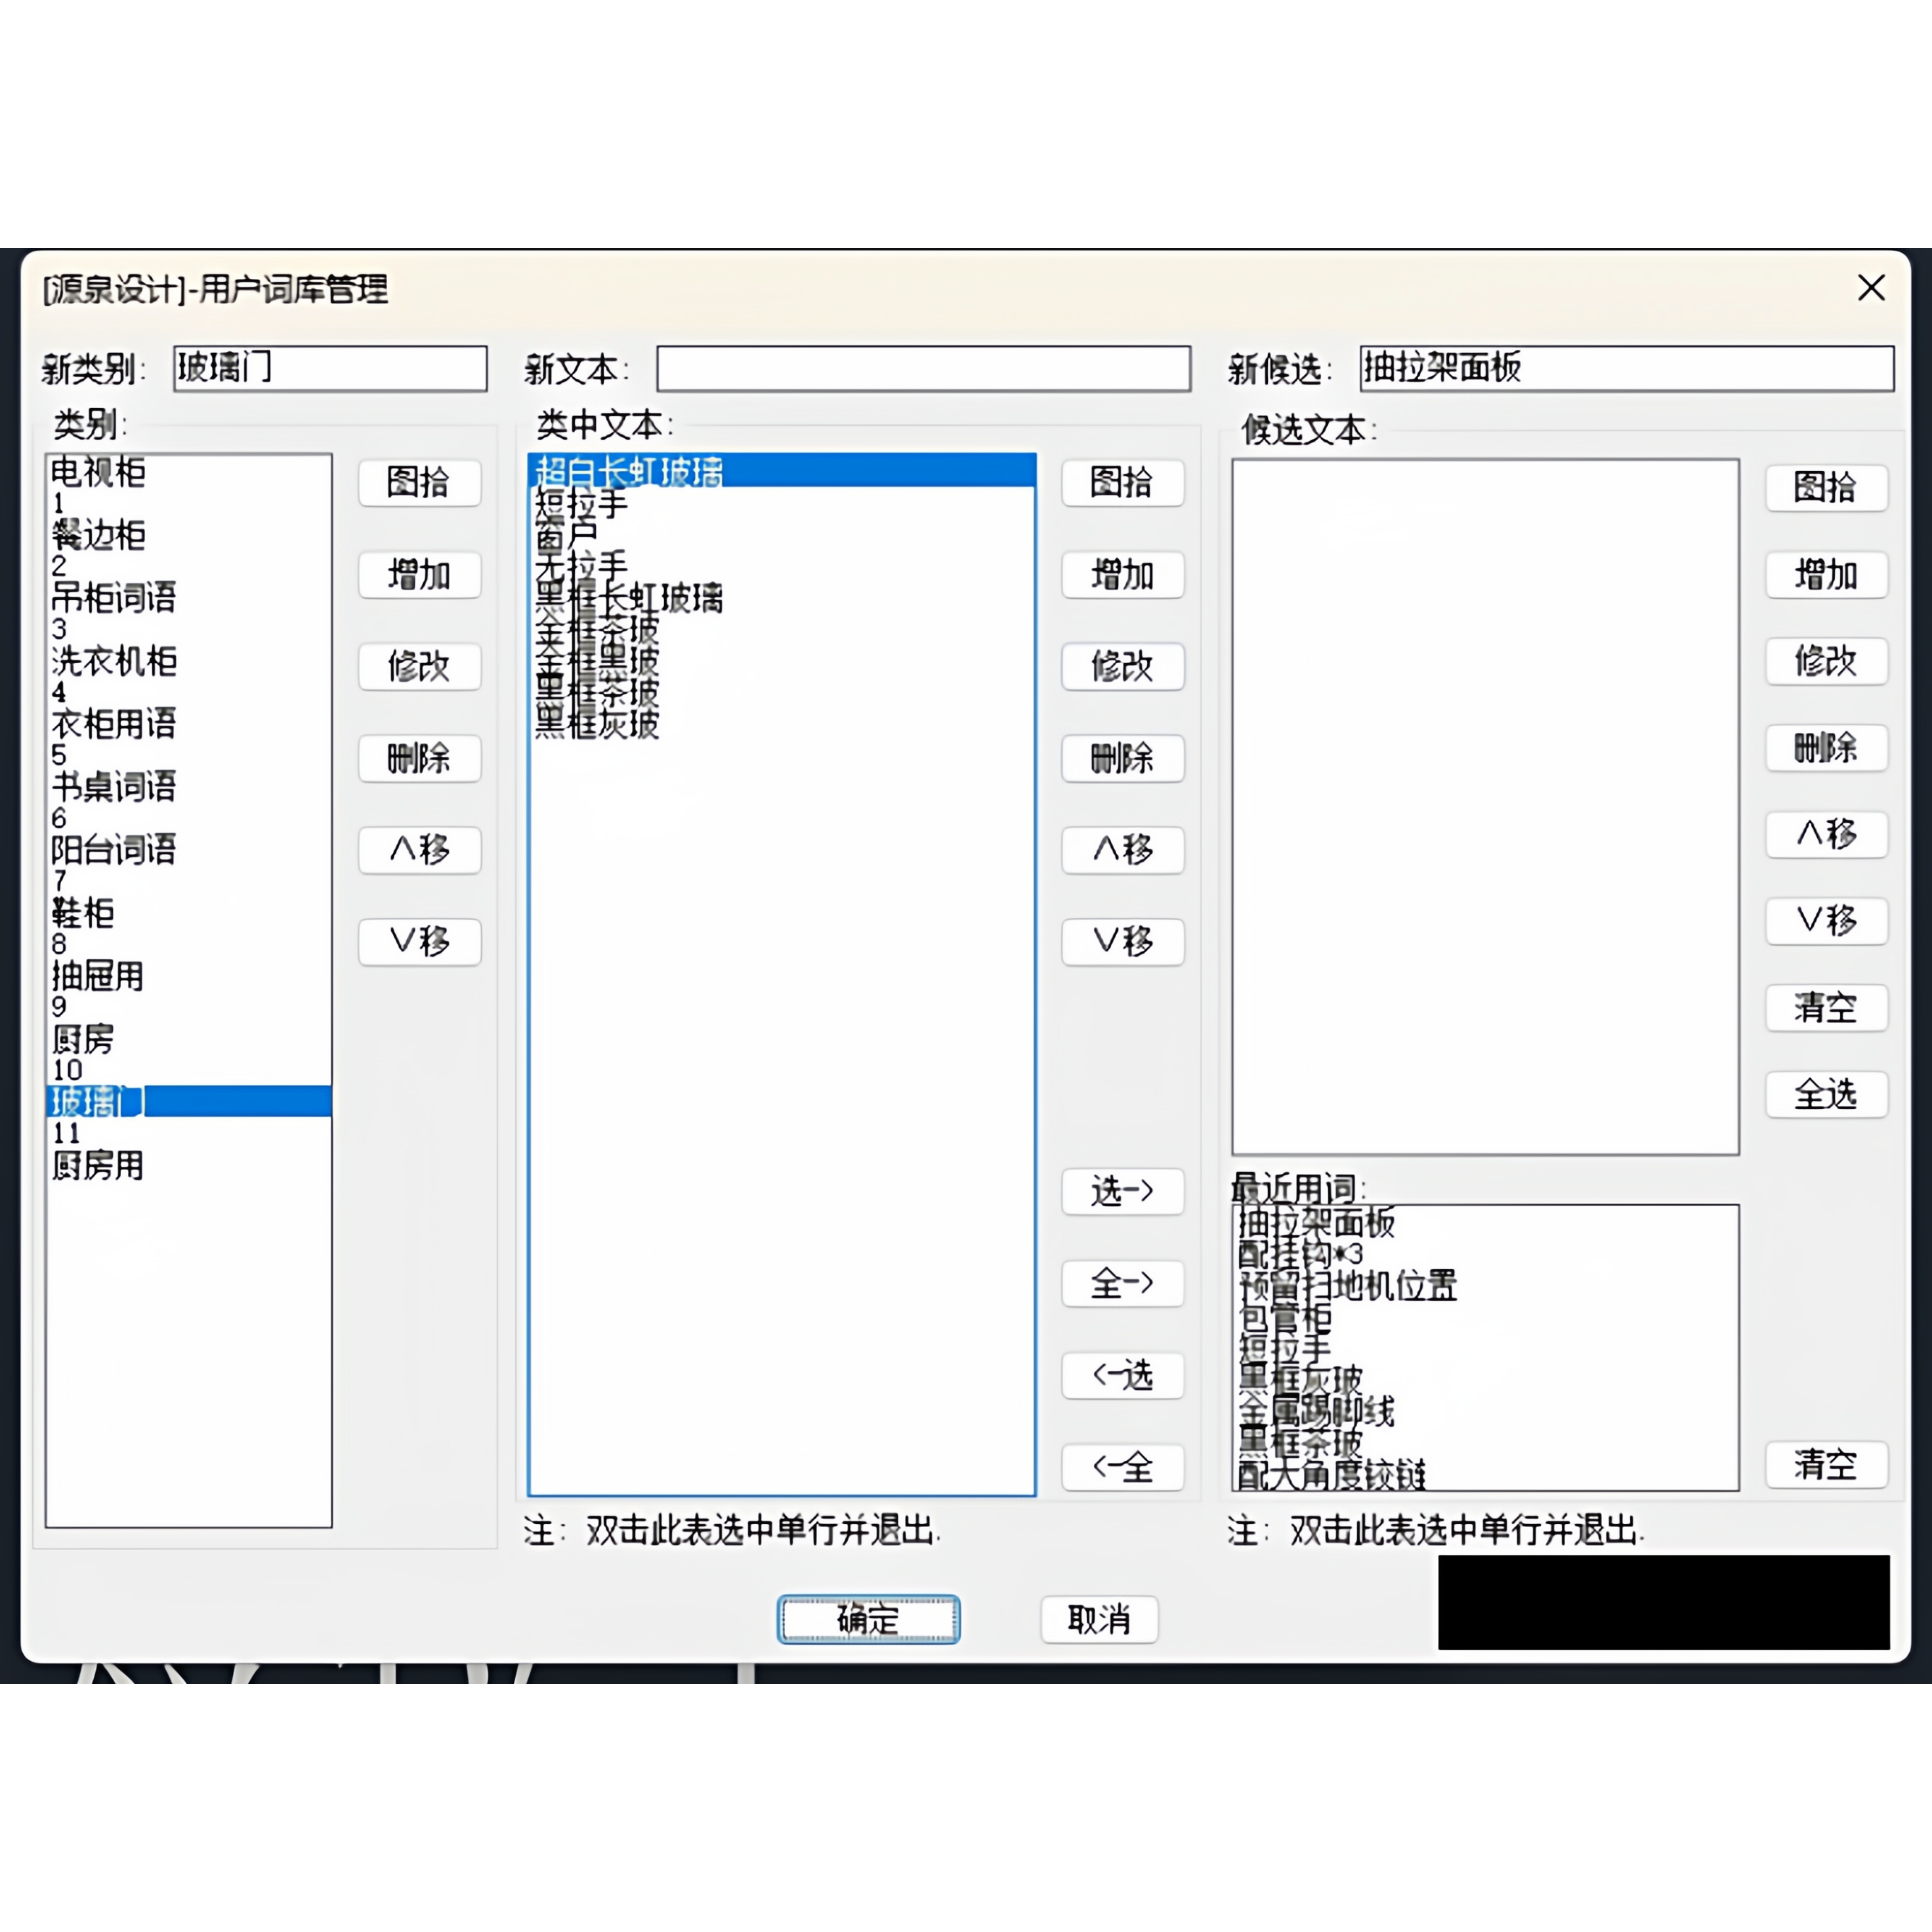Click 清空 to clear candidate text list

[x=1827, y=1008]
